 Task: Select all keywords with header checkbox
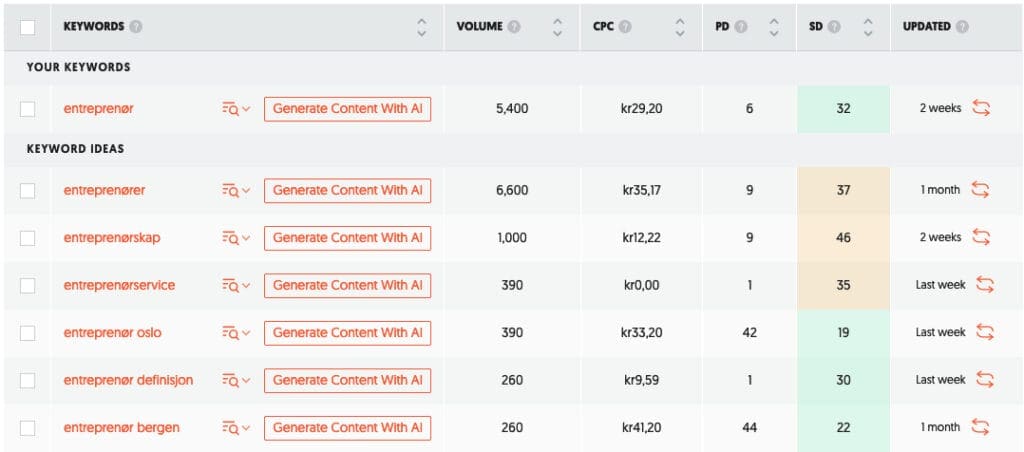(x=28, y=27)
